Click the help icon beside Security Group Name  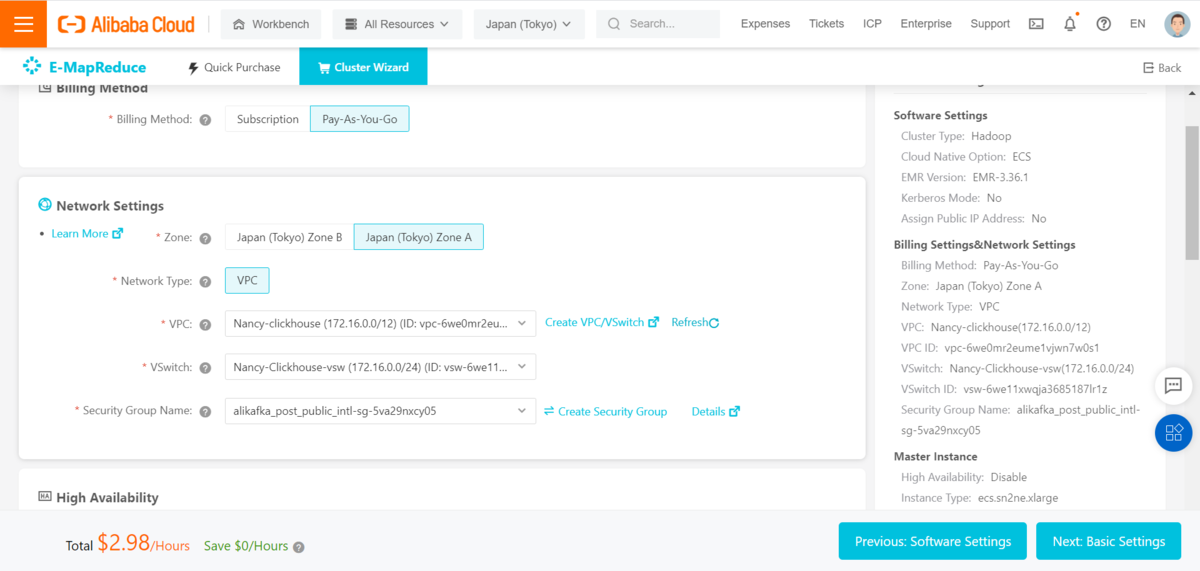coord(205,412)
